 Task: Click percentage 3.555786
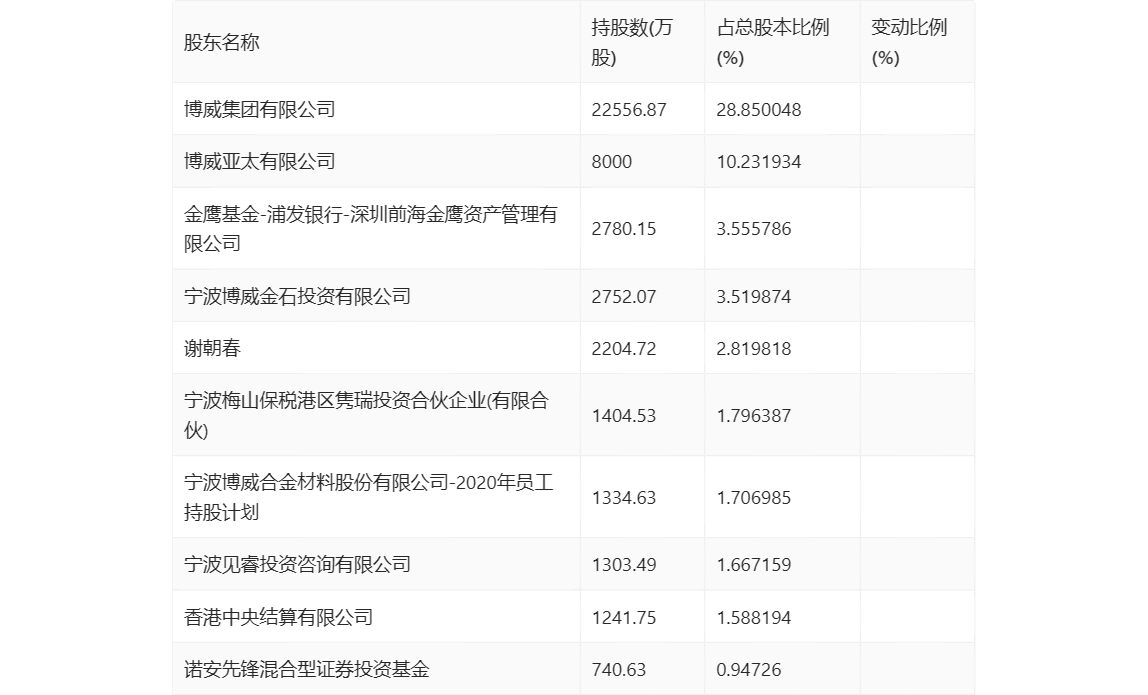(x=753, y=228)
